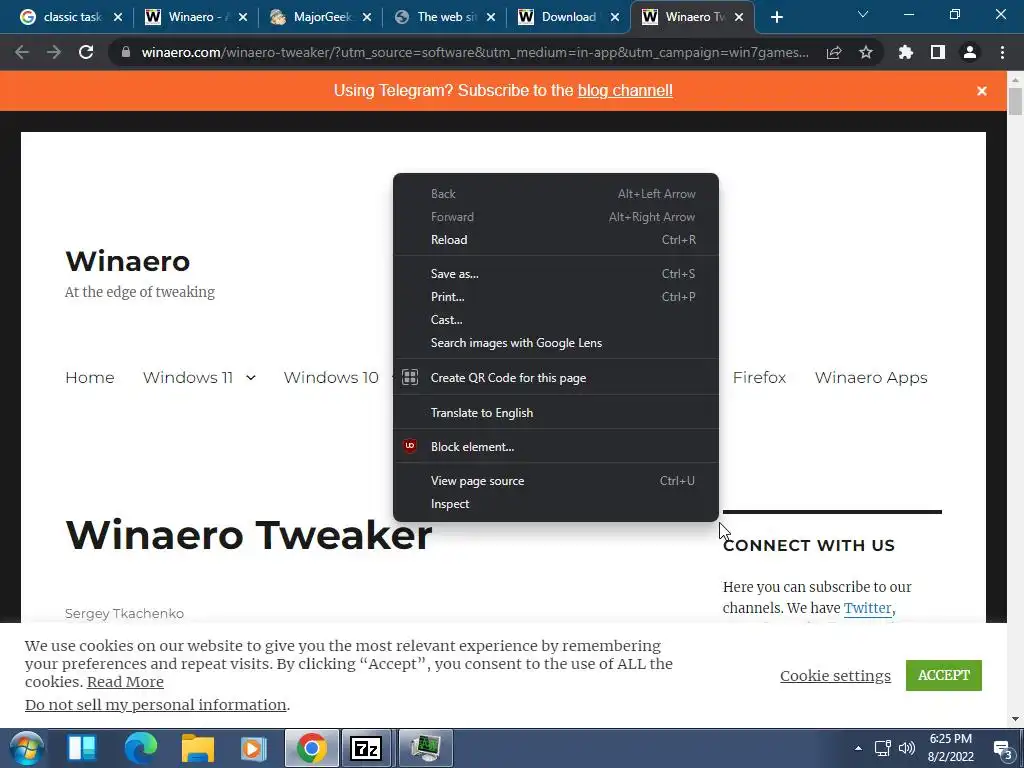Choose Reload in the context menu
This screenshot has height=768, width=1024.
click(x=556, y=240)
